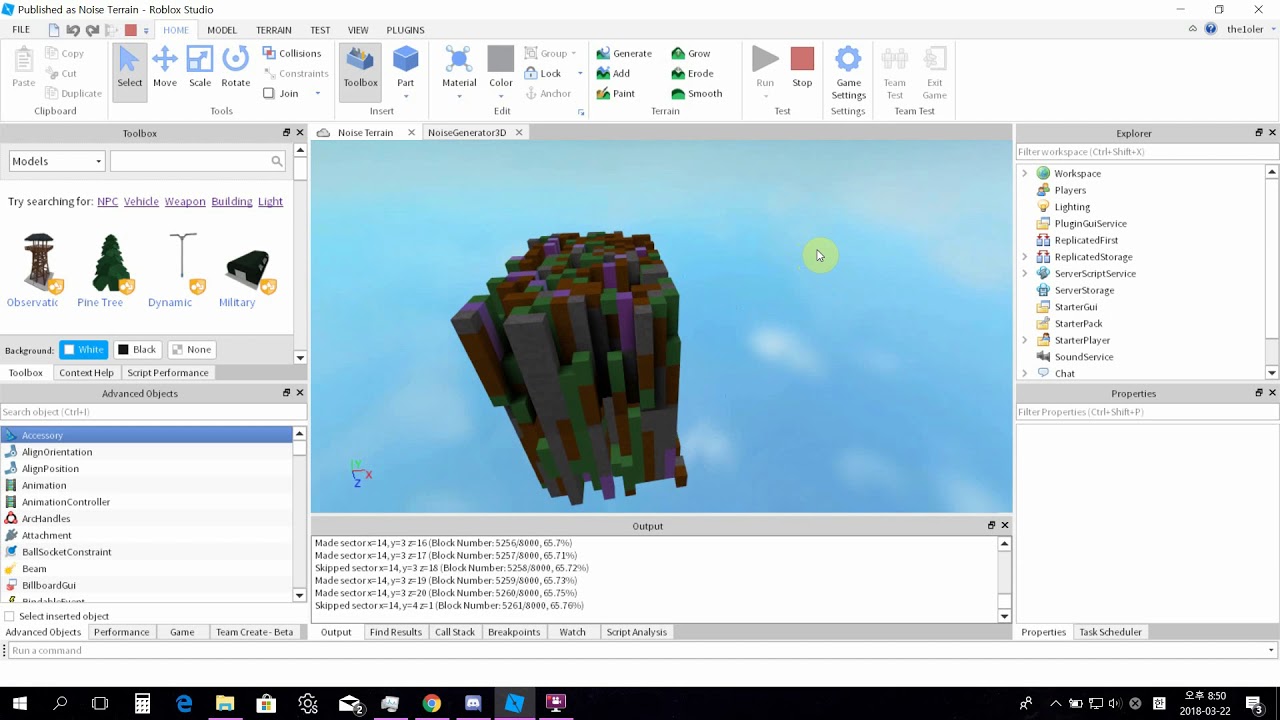Screen dimensions: 1280x720
Task: Switch to the PLUGINS ribbon tab
Action: tap(405, 30)
